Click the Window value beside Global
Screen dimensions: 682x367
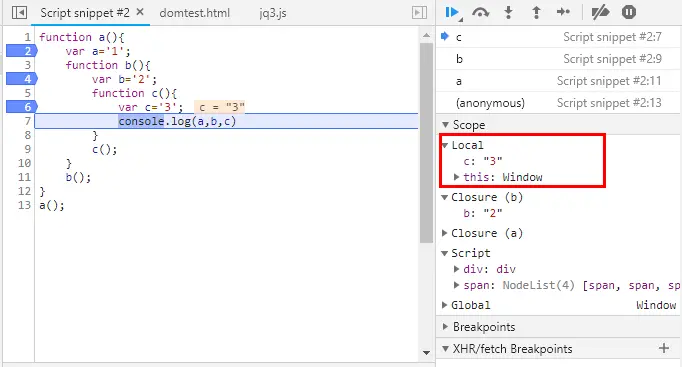click(x=656, y=305)
